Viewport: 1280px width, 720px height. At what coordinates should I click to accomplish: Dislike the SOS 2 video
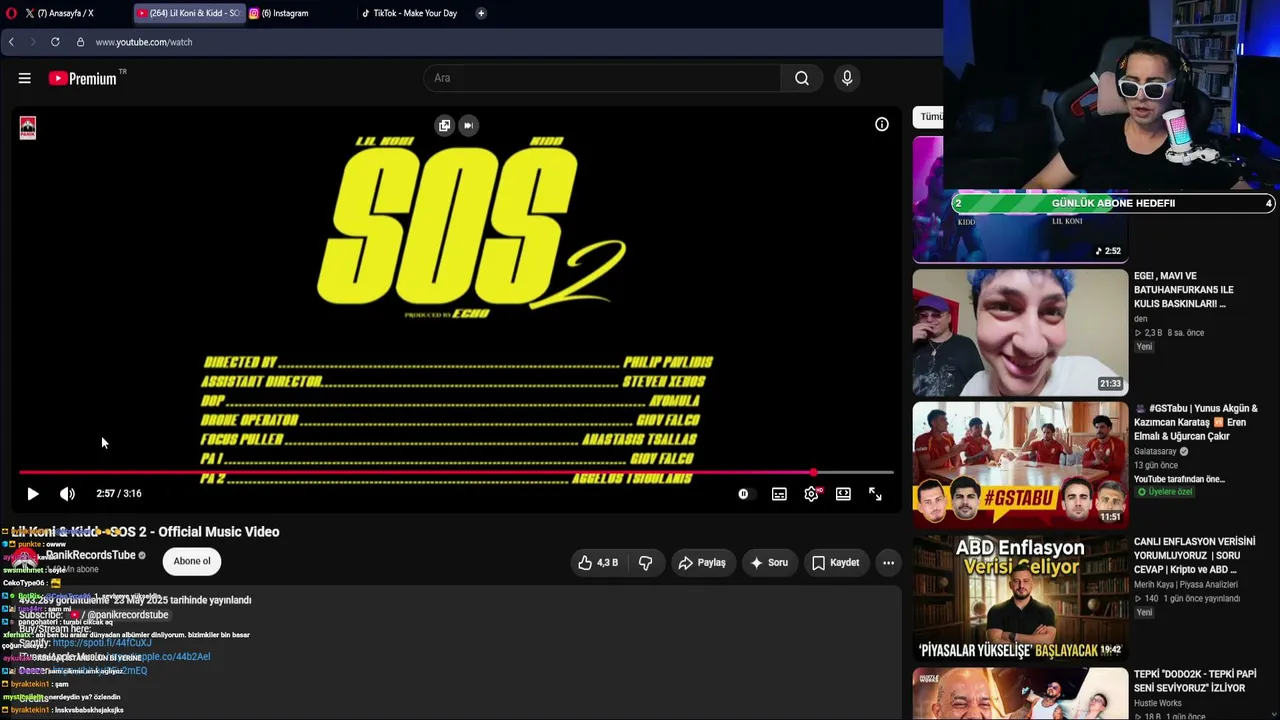coord(646,563)
